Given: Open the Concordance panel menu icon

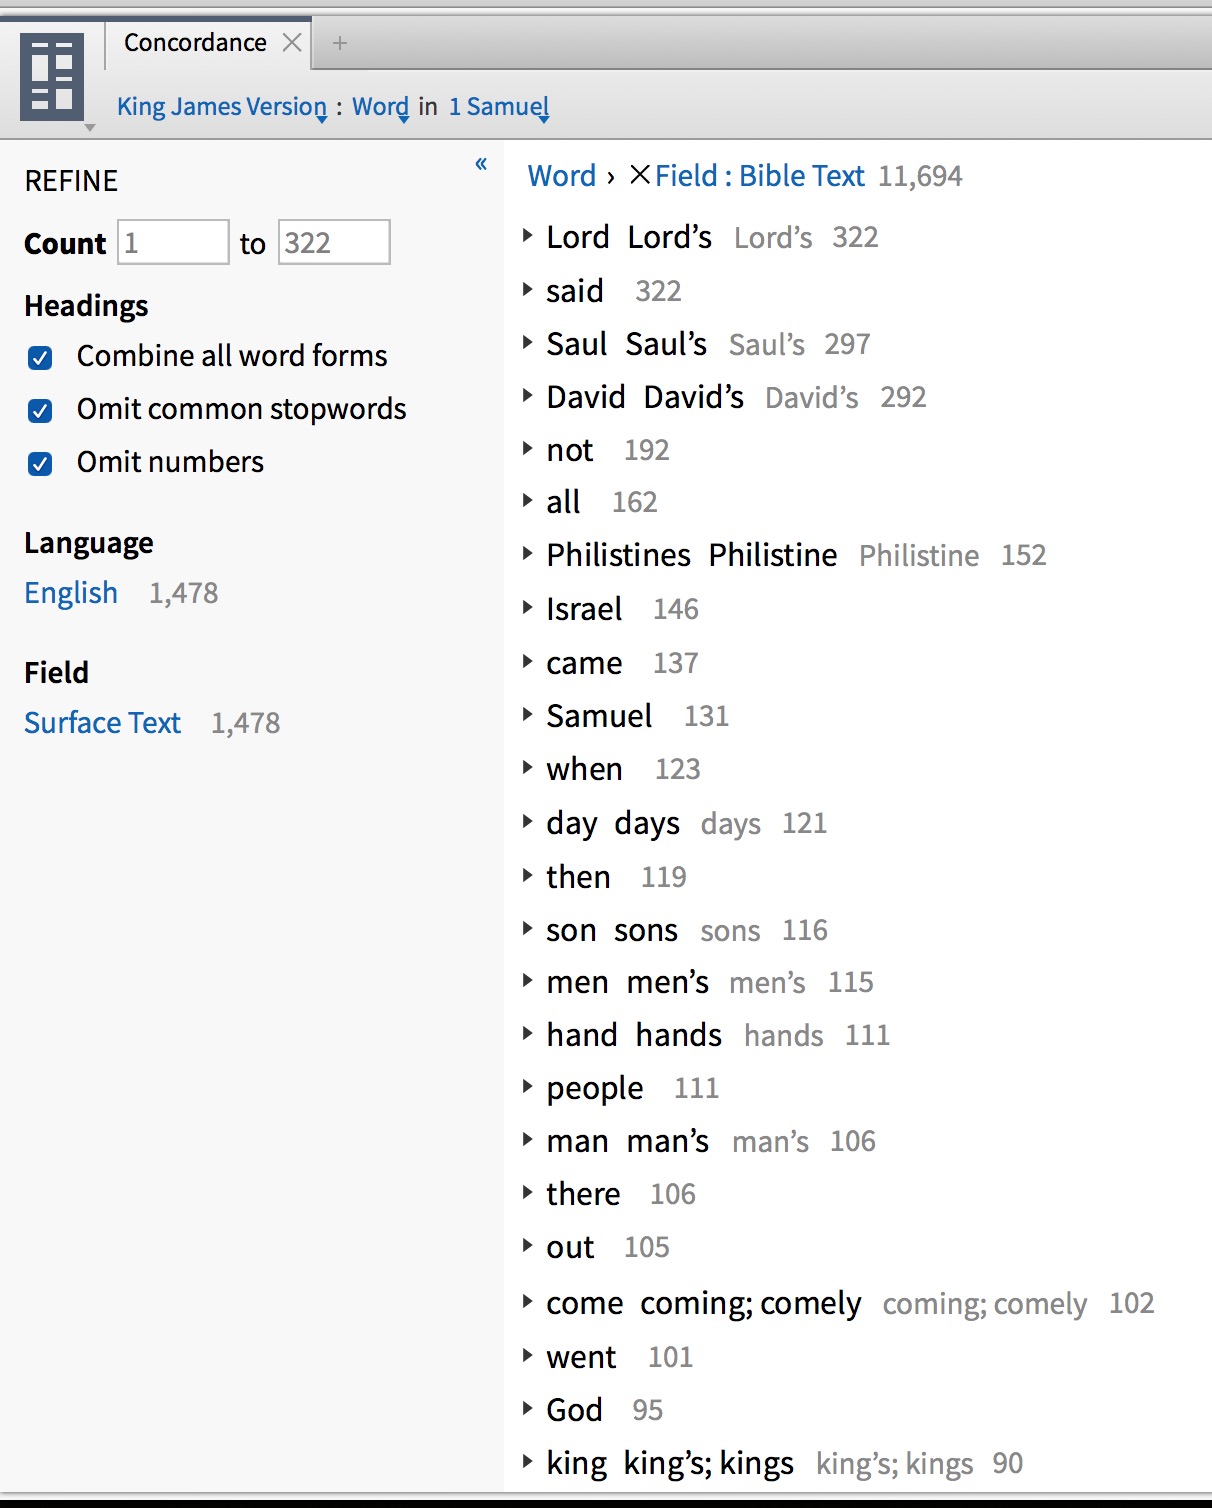Looking at the screenshot, I should click(x=52, y=77).
